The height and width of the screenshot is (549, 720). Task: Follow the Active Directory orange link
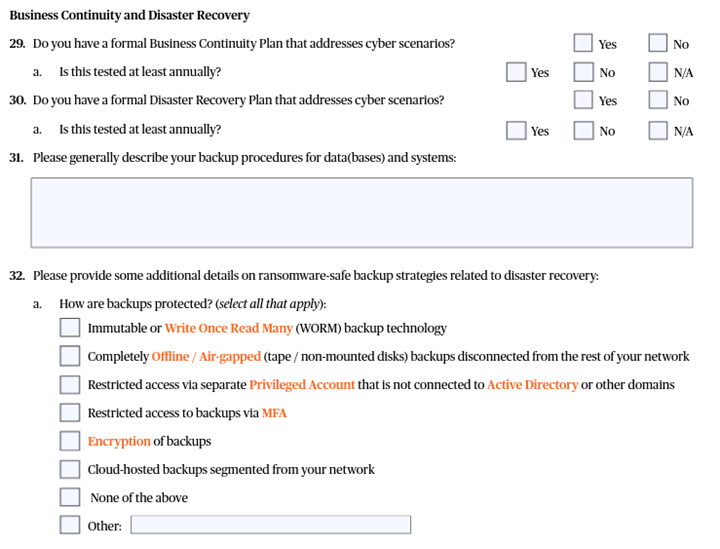click(x=532, y=385)
